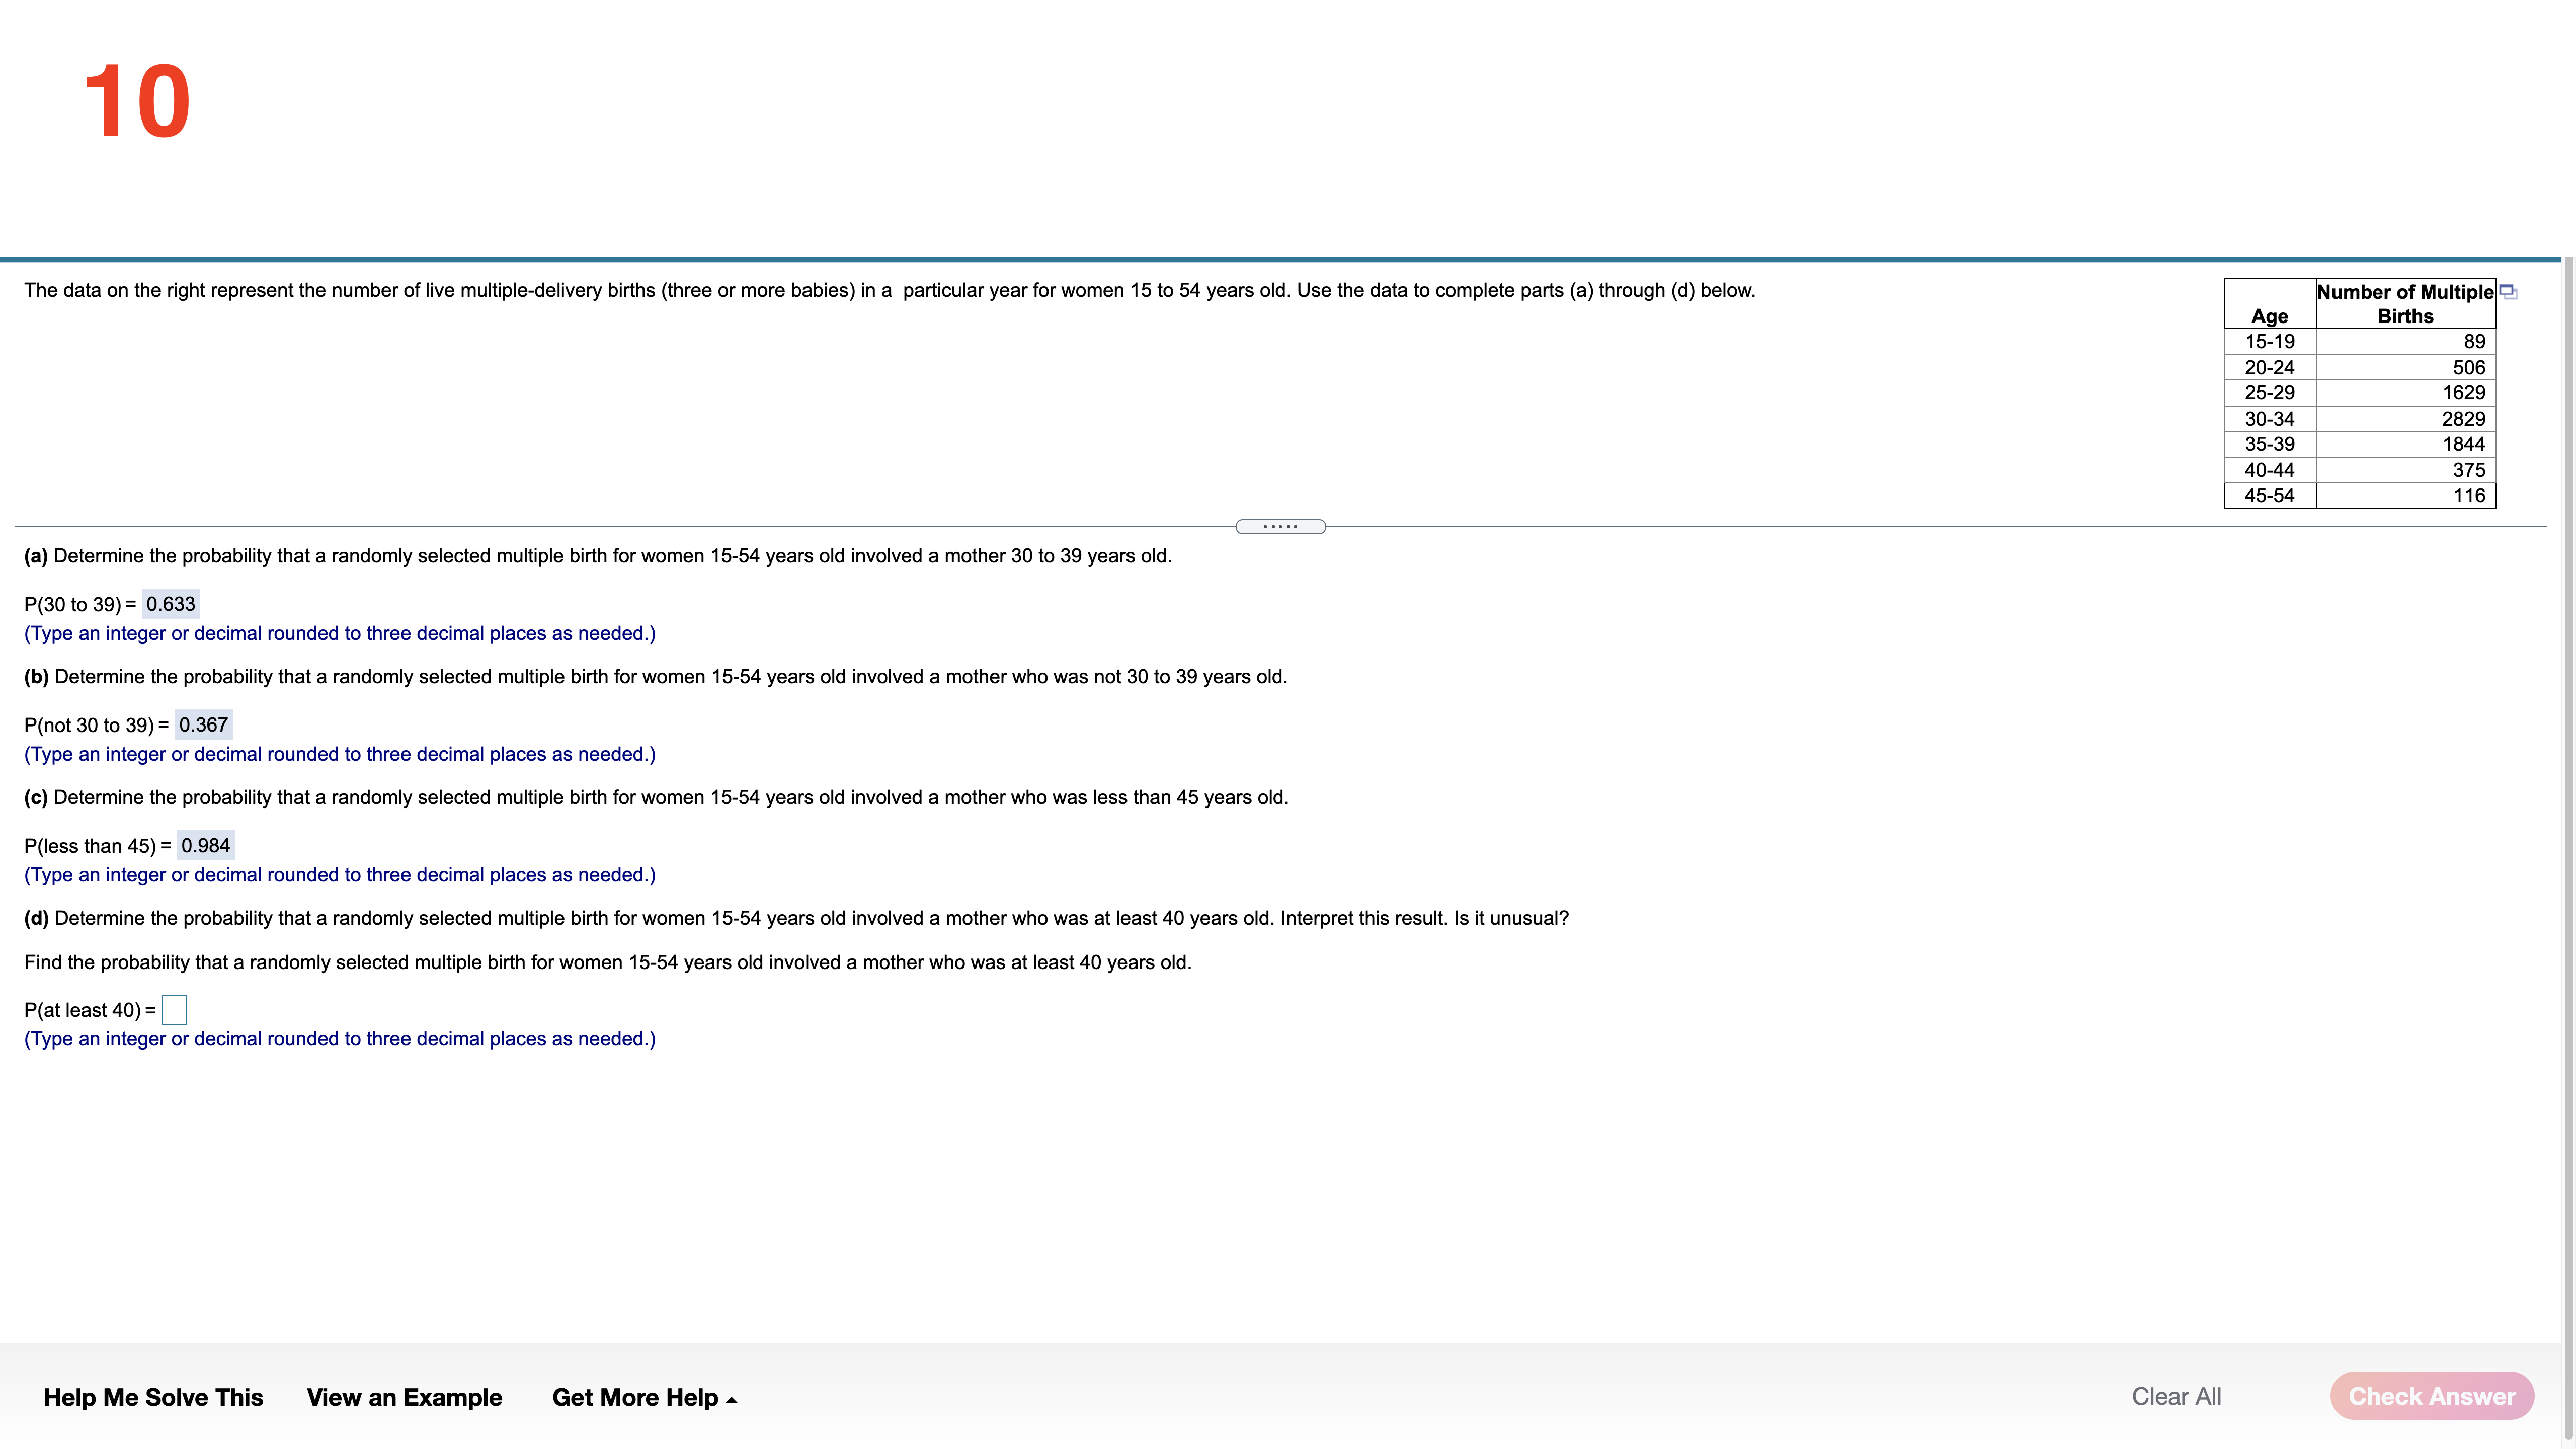Image resolution: width=2576 pixels, height=1449 pixels.
Task: Click the dotted divider collapse handle
Action: [1280, 527]
